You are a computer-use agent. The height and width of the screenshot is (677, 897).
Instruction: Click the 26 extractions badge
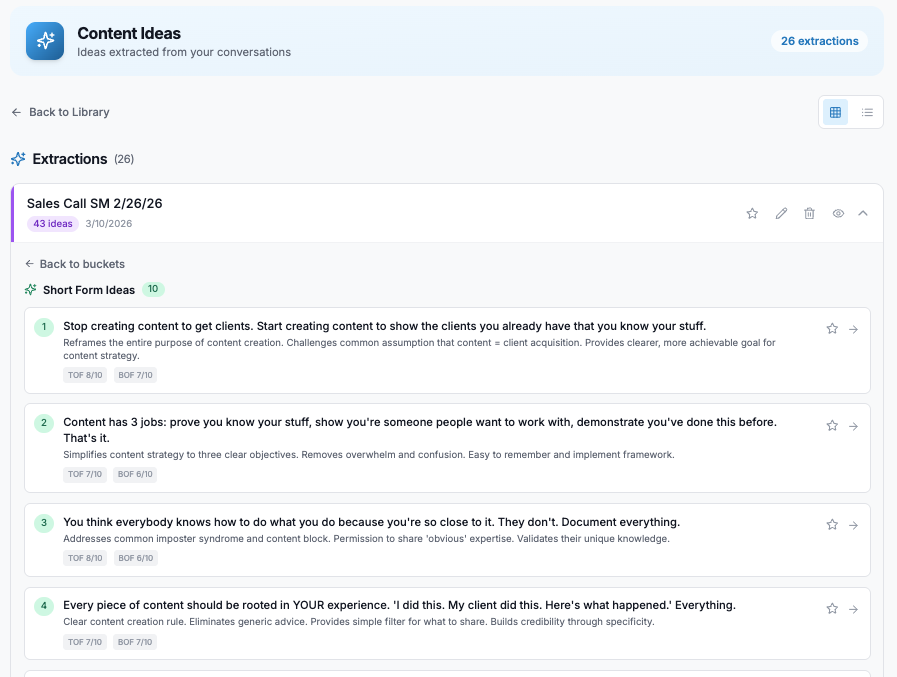pos(819,41)
